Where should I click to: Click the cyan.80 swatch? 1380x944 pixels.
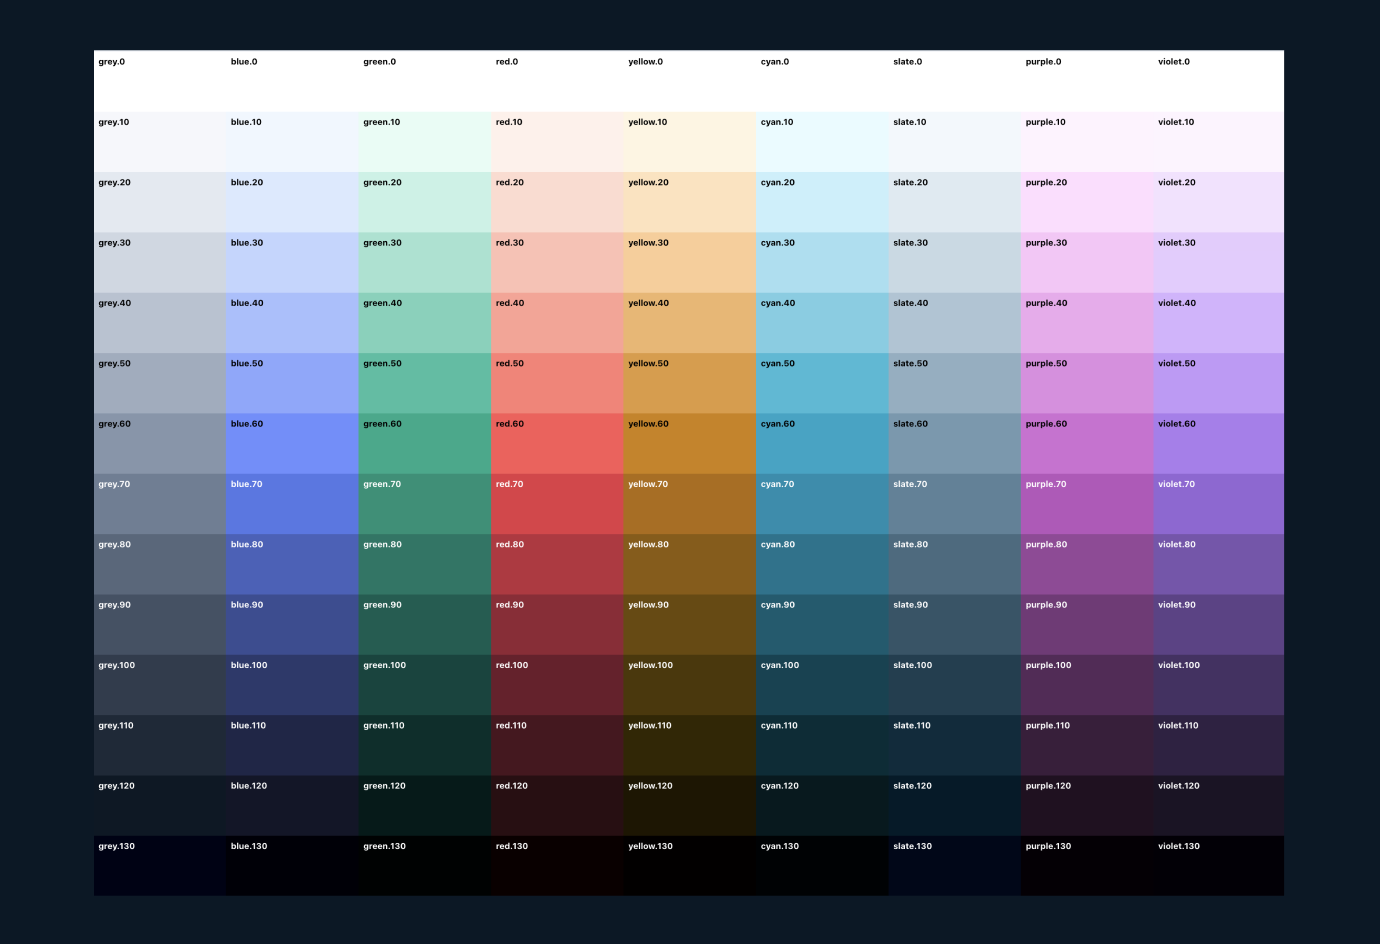point(822,564)
